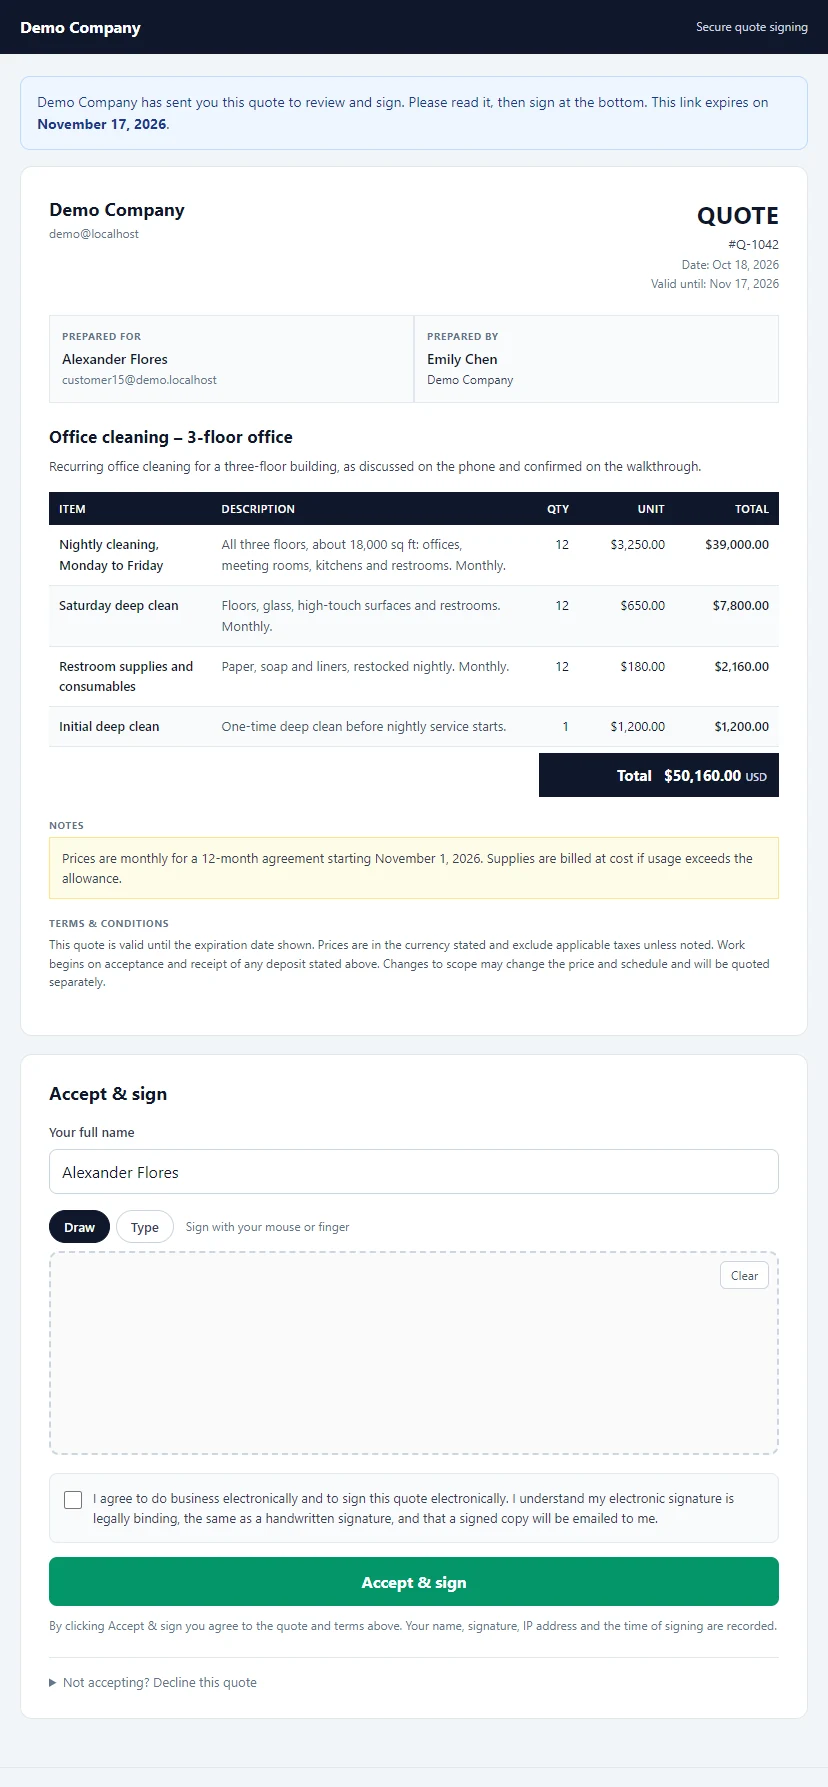Viewport: 828px width, 1787px height.
Task: Click the quote number #Q-1042
Action: pyautogui.click(x=753, y=244)
